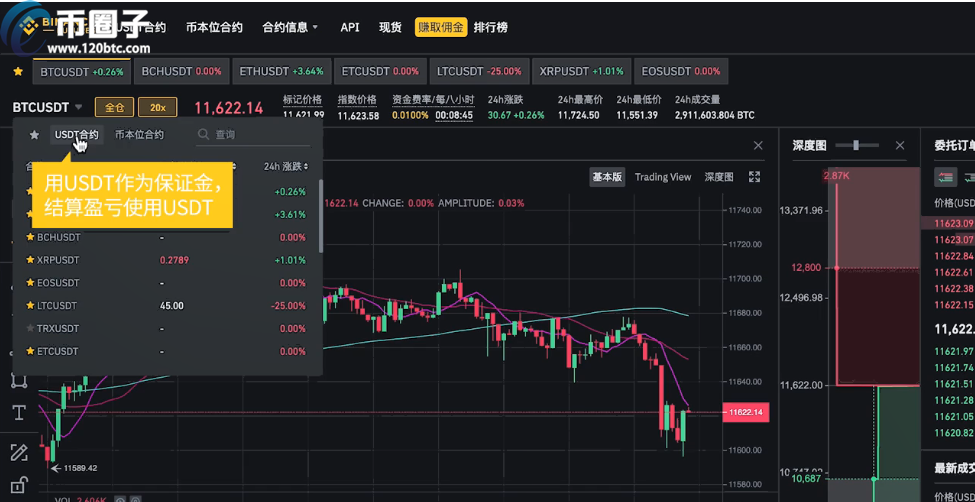
Task: Click bid price 11621.97 in the order book
Action: point(954,351)
